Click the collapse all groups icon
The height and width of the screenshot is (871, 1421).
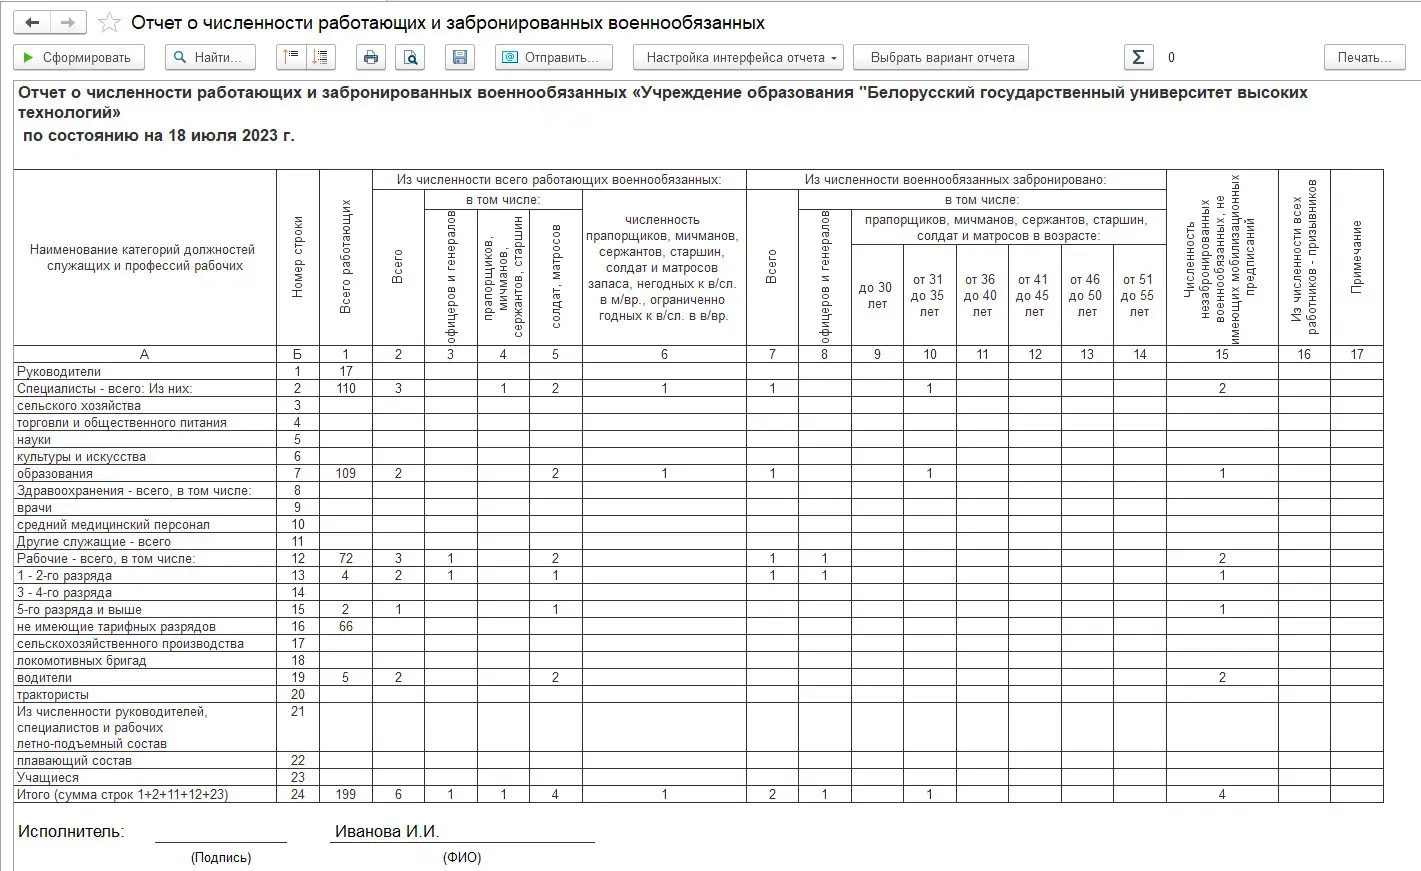(x=291, y=57)
